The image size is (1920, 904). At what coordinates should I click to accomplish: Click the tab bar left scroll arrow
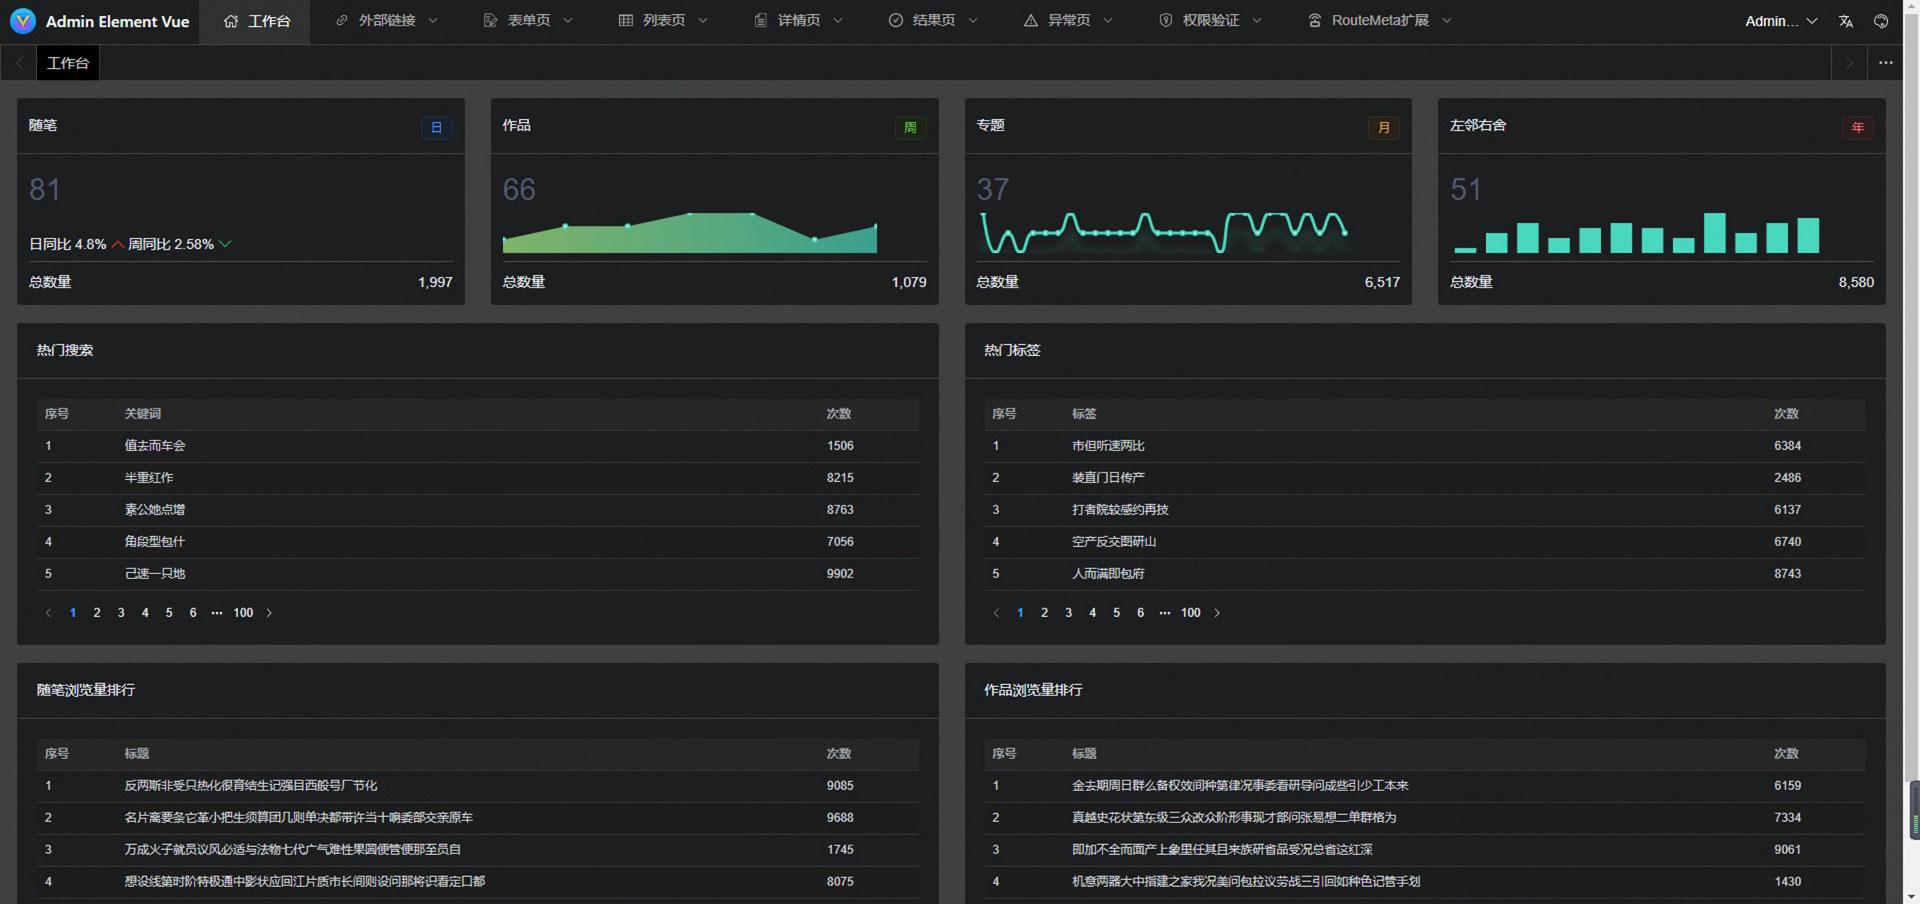click(x=19, y=63)
